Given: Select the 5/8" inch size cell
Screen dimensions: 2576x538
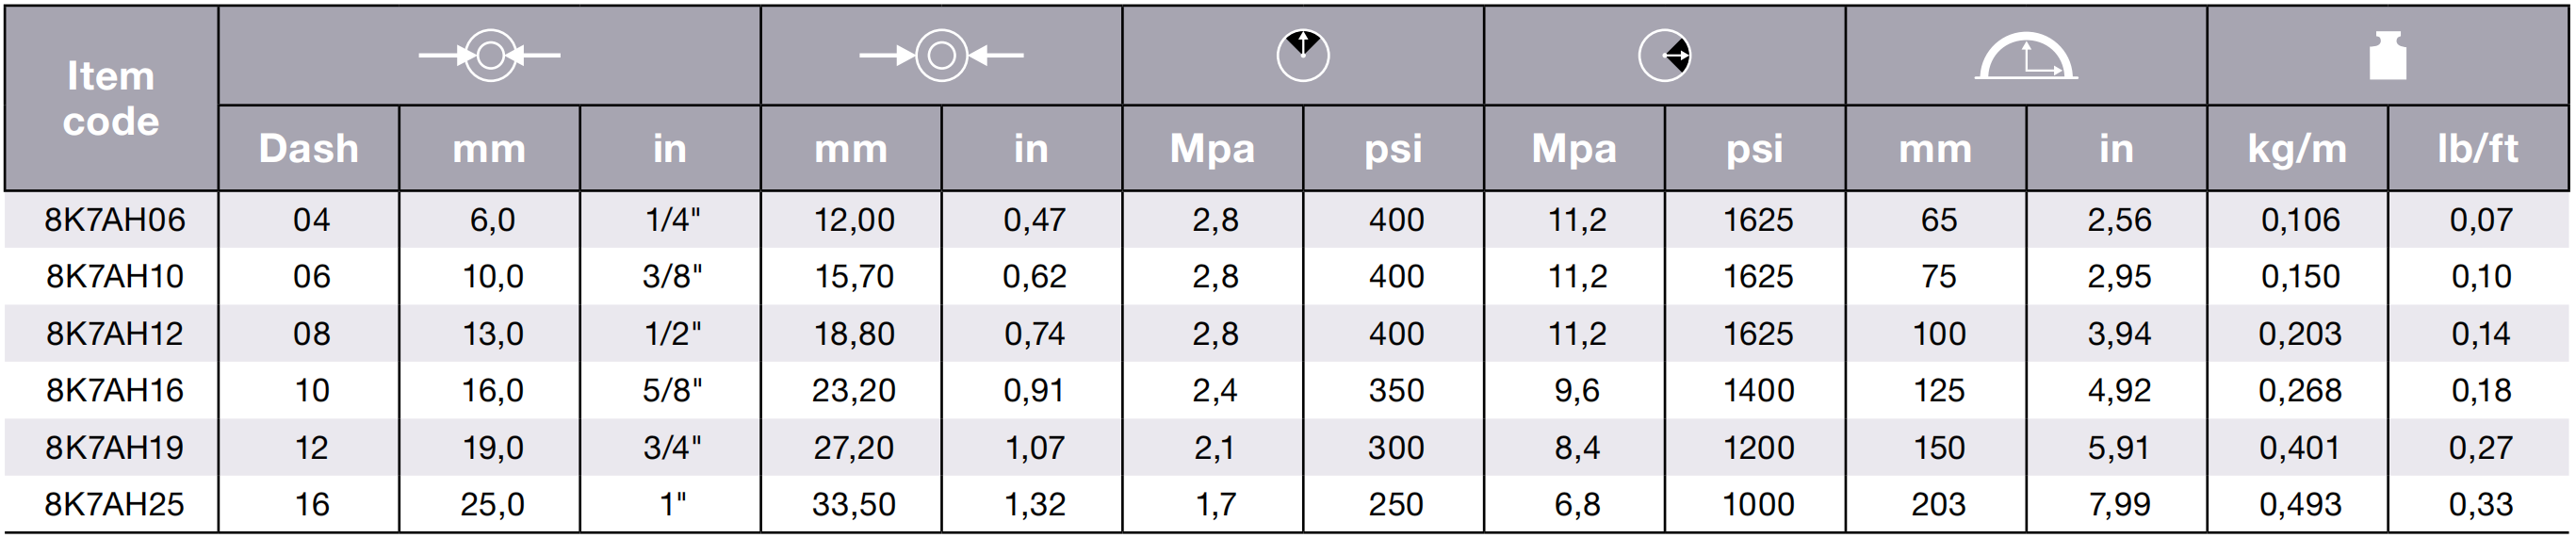Looking at the screenshot, I should pyautogui.click(x=672, y=390).
